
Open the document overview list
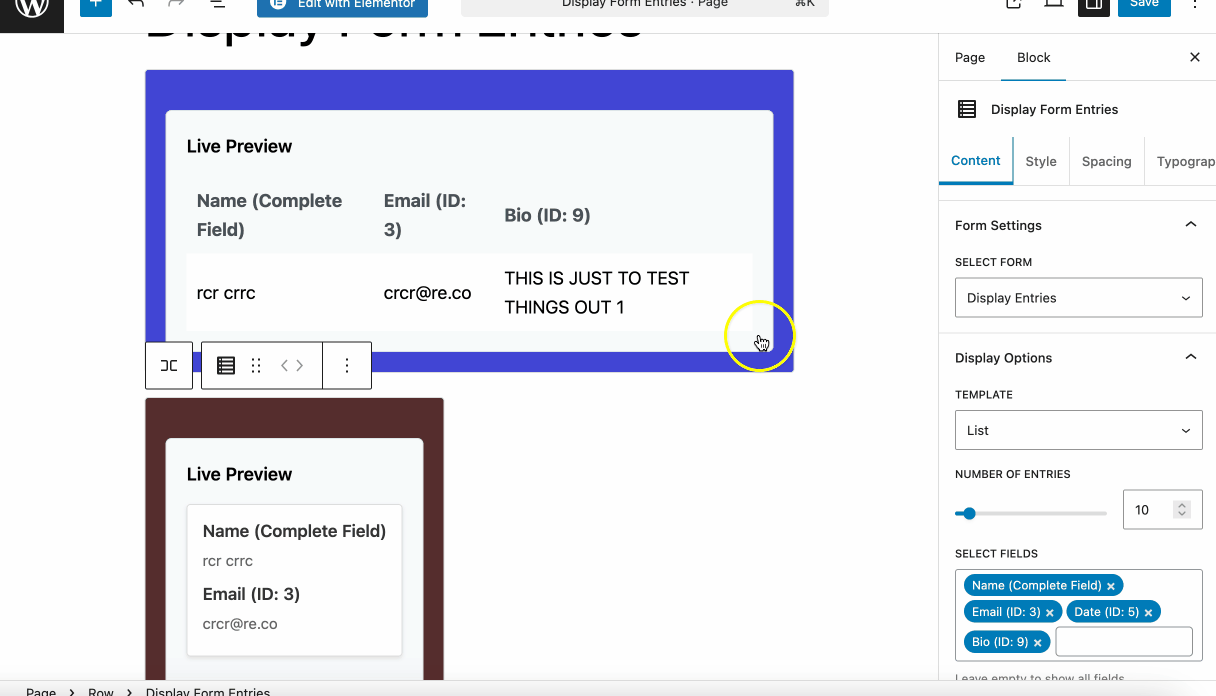pyautogui.click(x=218, y=5)
